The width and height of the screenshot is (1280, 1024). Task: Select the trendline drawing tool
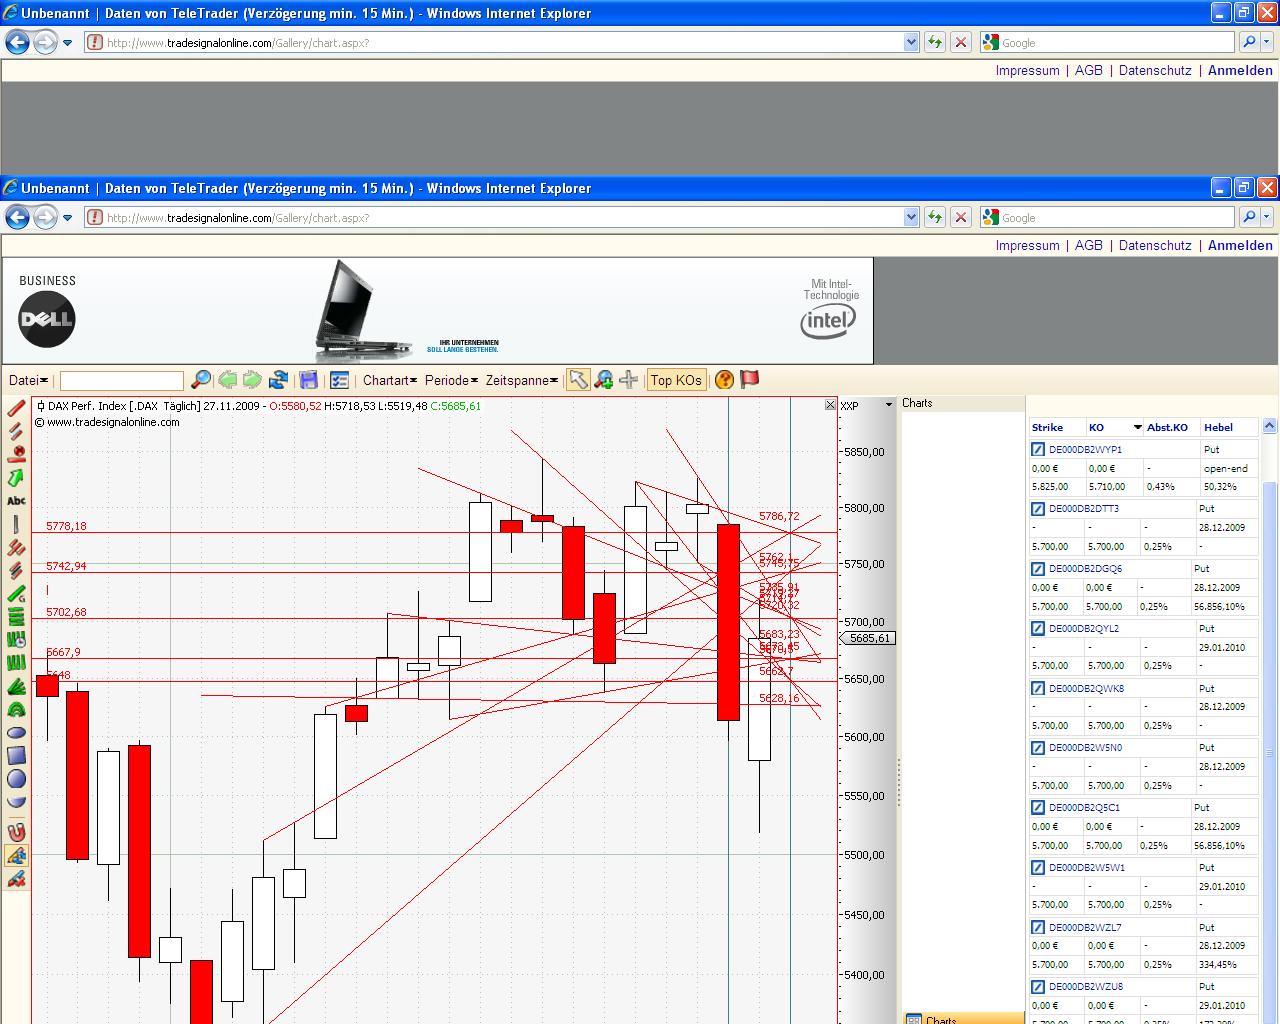click(16, 408)
